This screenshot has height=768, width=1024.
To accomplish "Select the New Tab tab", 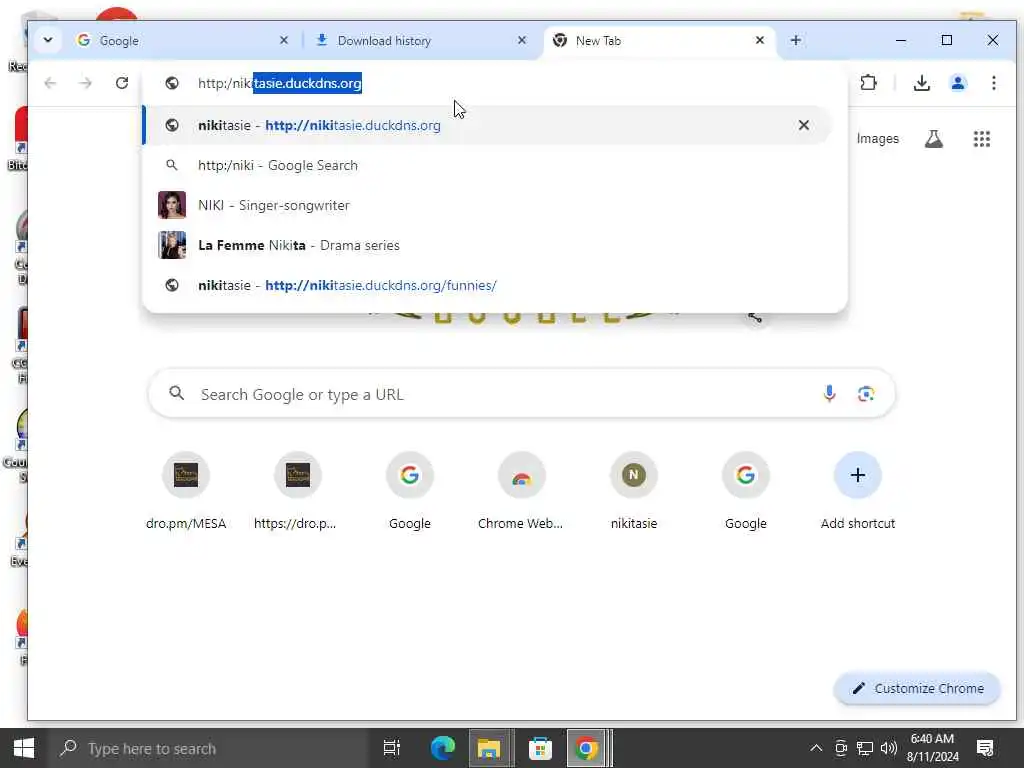I will [660, 40].
